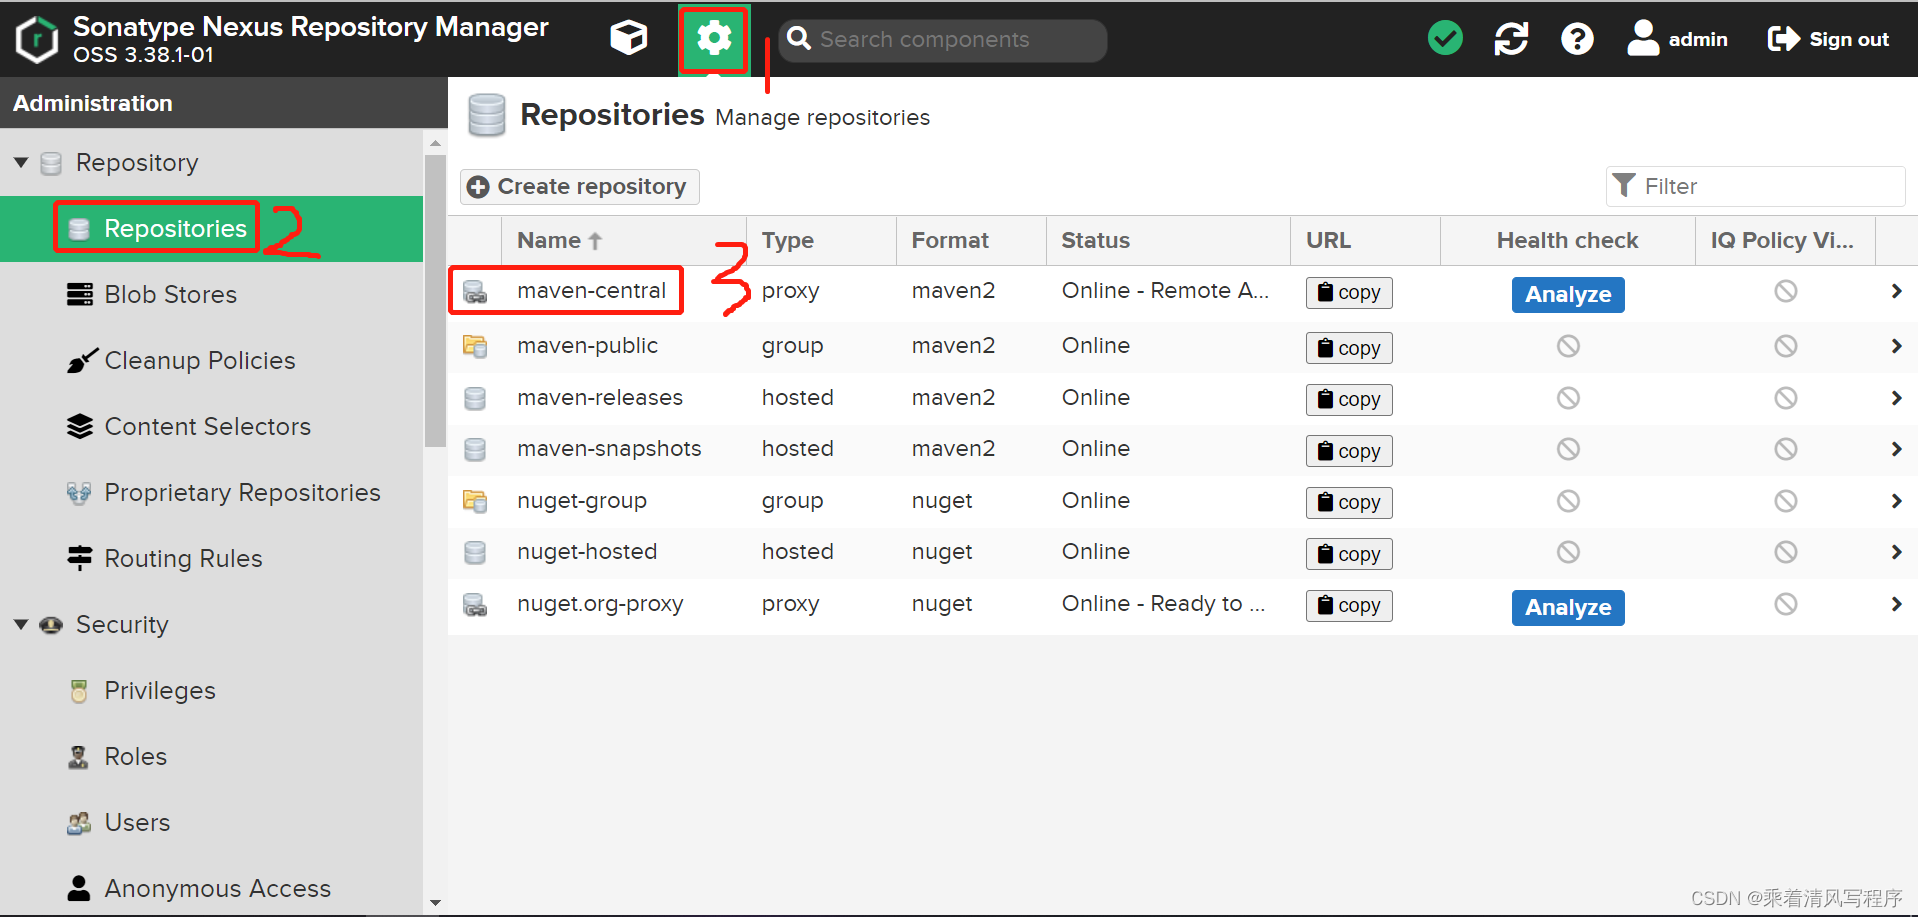The height and width of the screenshot is (917, 1918).
Task: Expand maven-public row chevron
Action: 1896,346
